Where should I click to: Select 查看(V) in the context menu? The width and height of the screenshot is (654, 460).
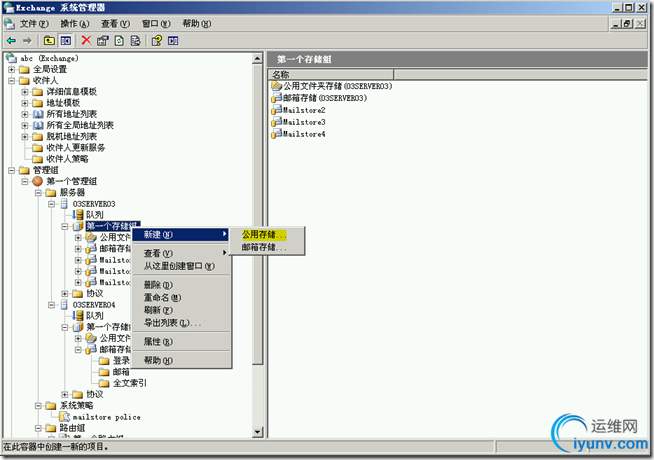tap(181, 253)
